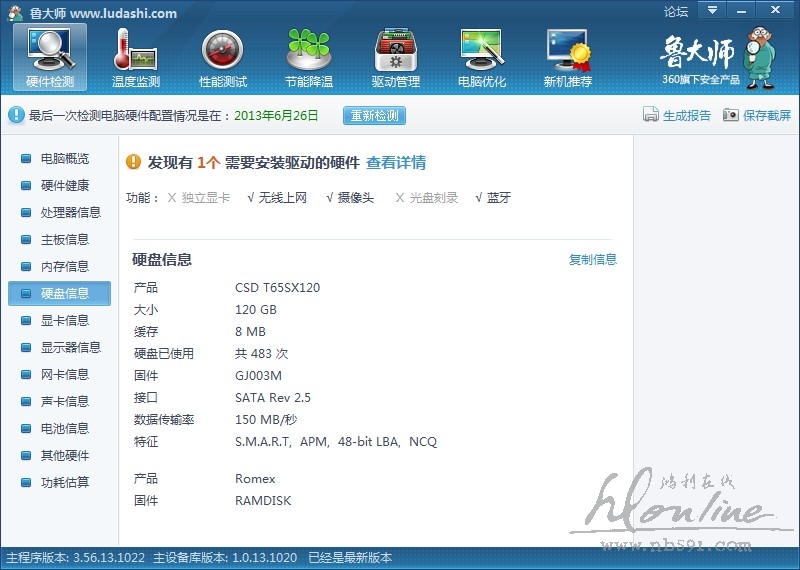The width and height of the screenshot is (800, 570).
Task: Open the 硬件检测 hardware detection icon
Action: pyautogui.click(x=50, y=58)
